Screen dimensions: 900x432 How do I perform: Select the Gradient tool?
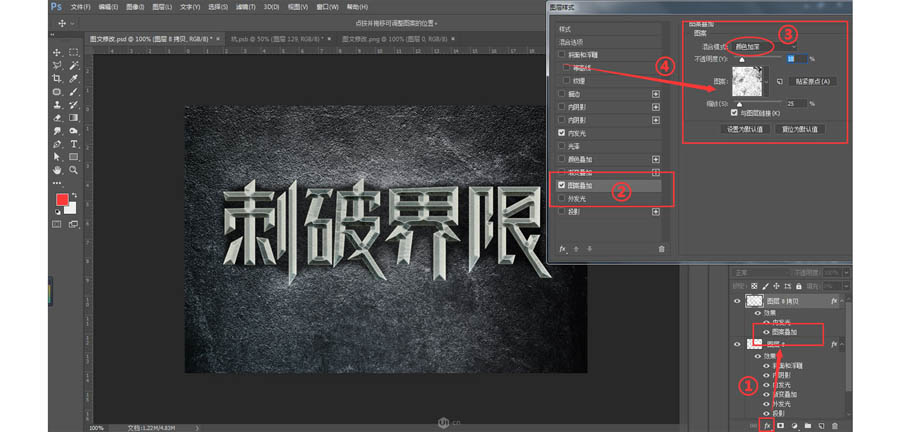[x=73, y=118]
